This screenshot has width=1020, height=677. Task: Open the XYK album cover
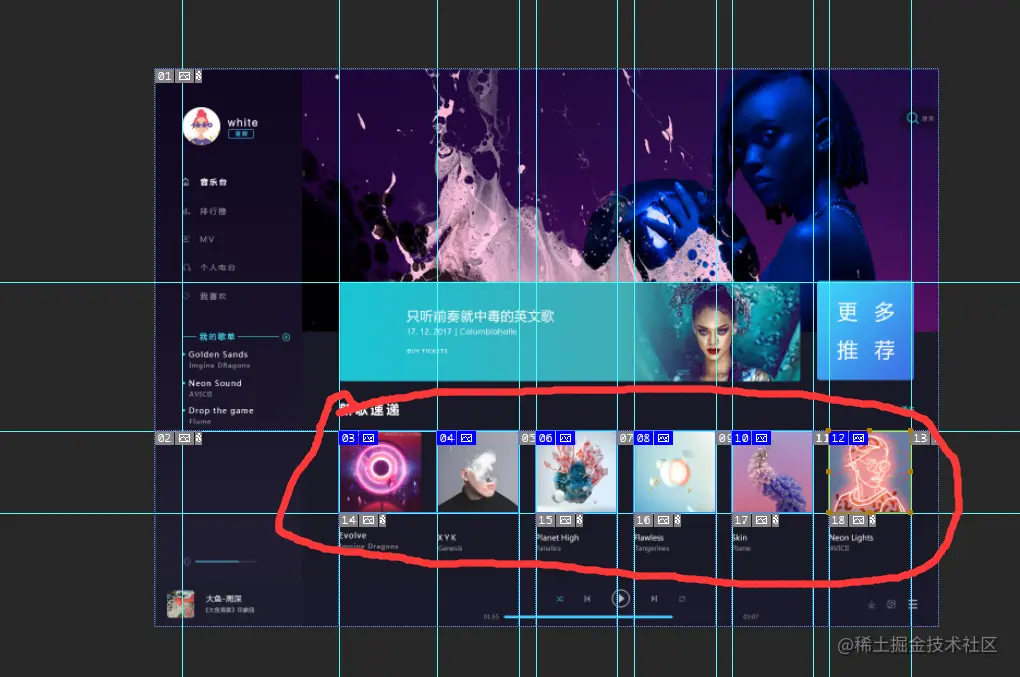pyautogui.click(x=478, y=472)
